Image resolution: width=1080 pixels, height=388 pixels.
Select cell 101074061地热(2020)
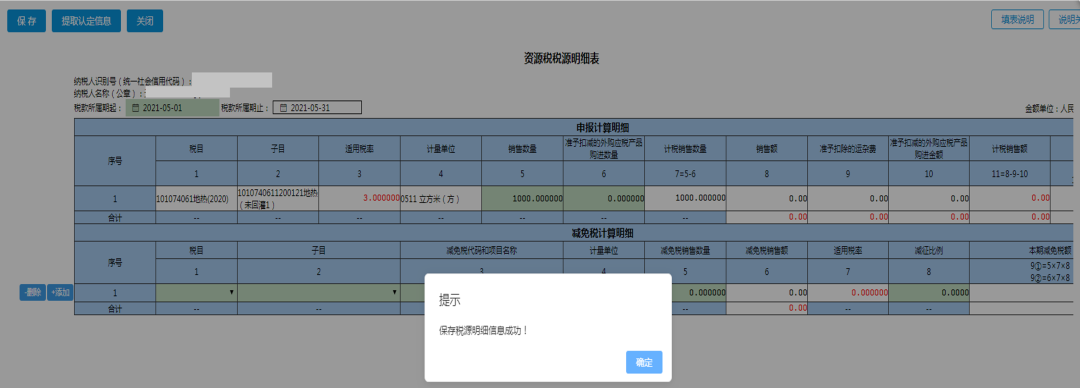[196, 198]
